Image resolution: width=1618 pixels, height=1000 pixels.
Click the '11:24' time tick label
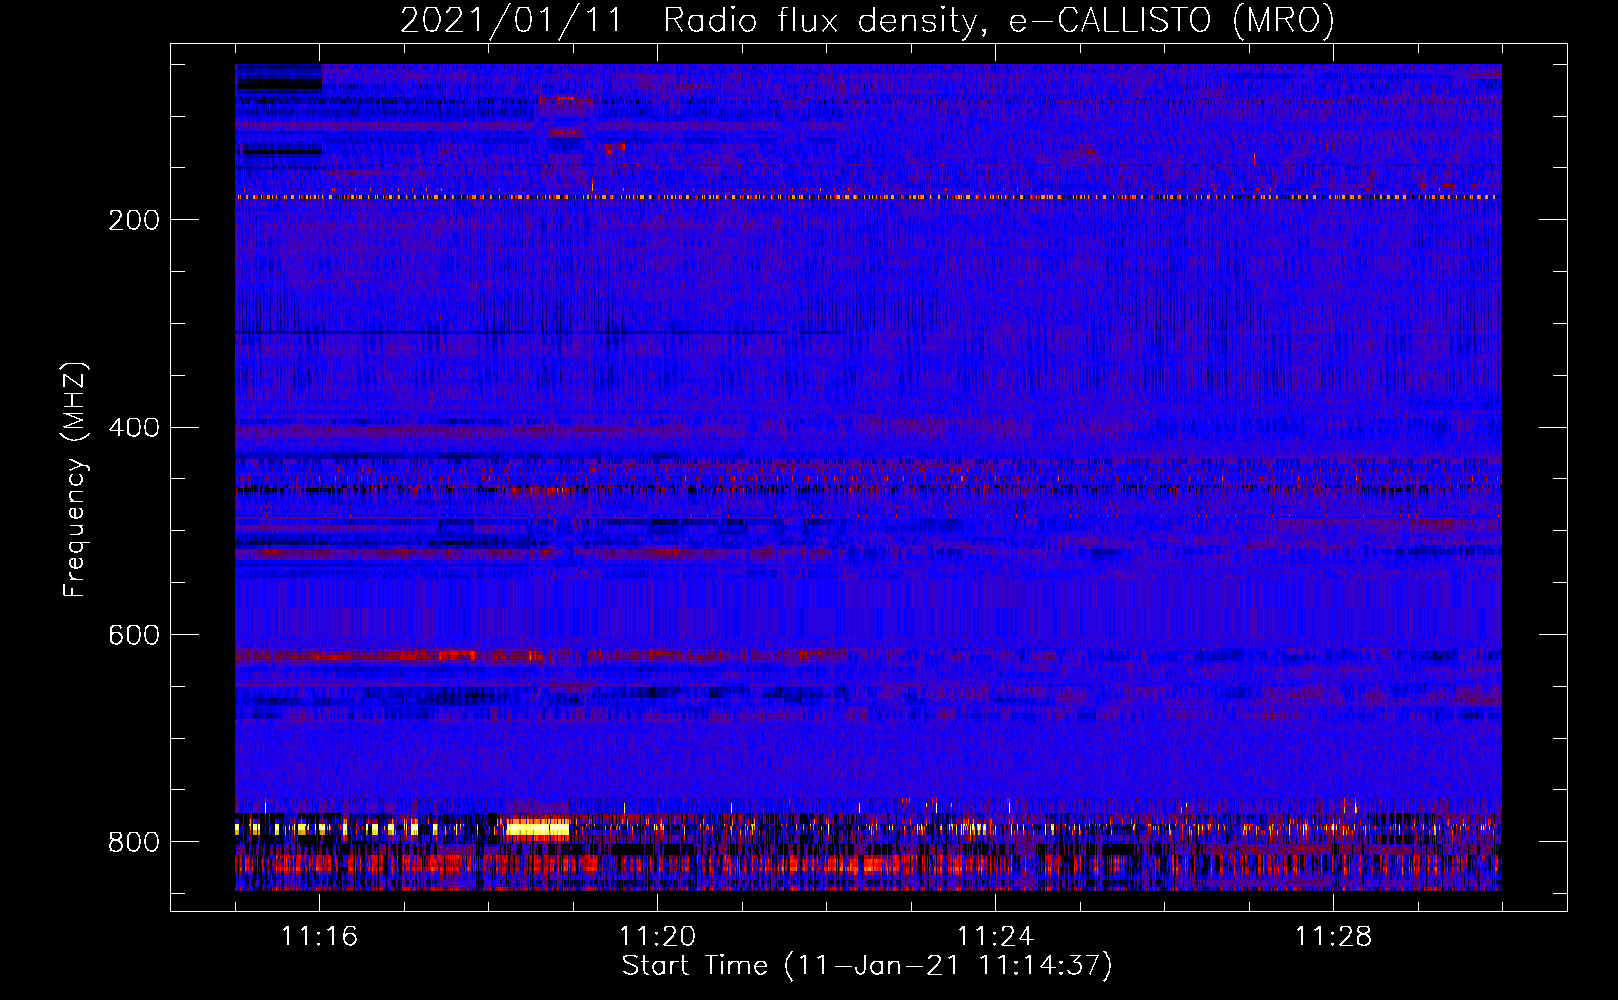click(995, 936)
